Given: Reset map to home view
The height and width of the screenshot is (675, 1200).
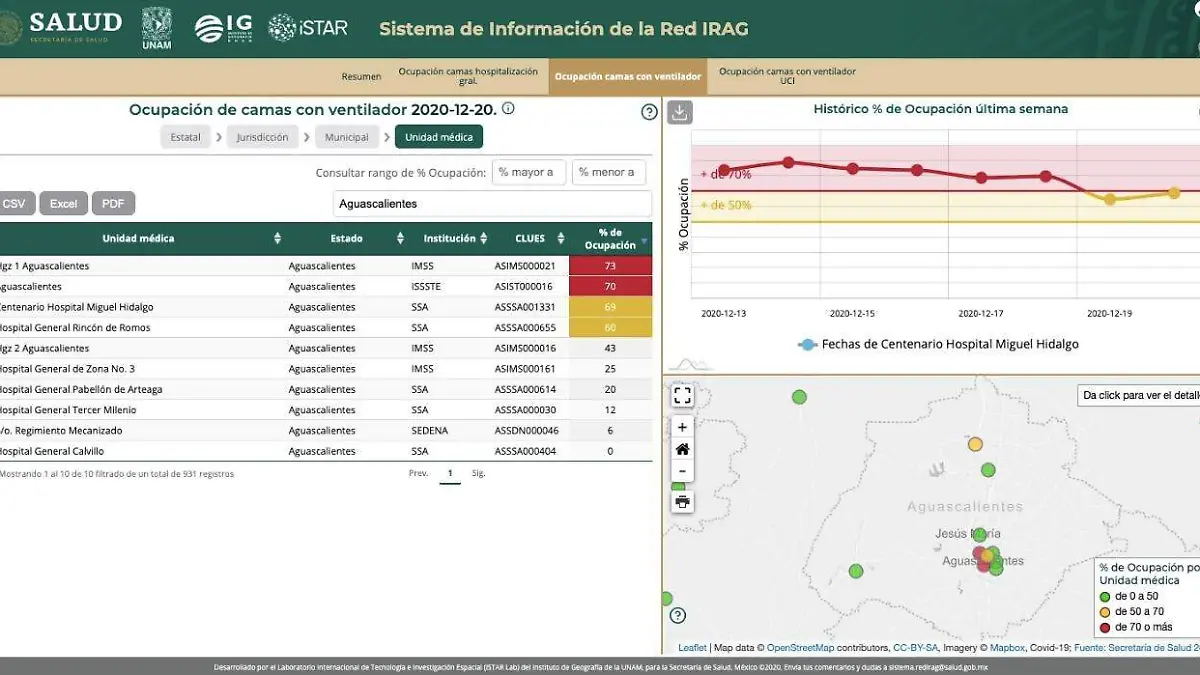Looking at the screenshot, I should point(682,450).
